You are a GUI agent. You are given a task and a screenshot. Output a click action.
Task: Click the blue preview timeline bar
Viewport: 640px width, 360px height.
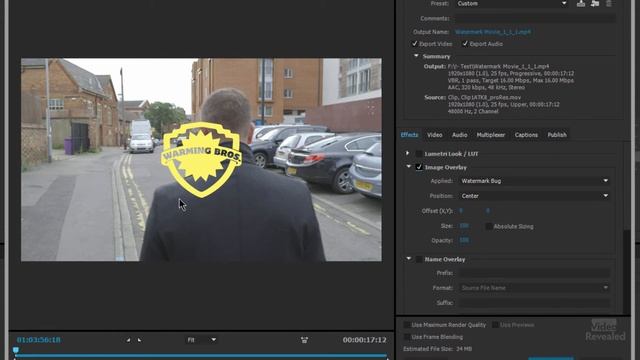tap(201, 356)
